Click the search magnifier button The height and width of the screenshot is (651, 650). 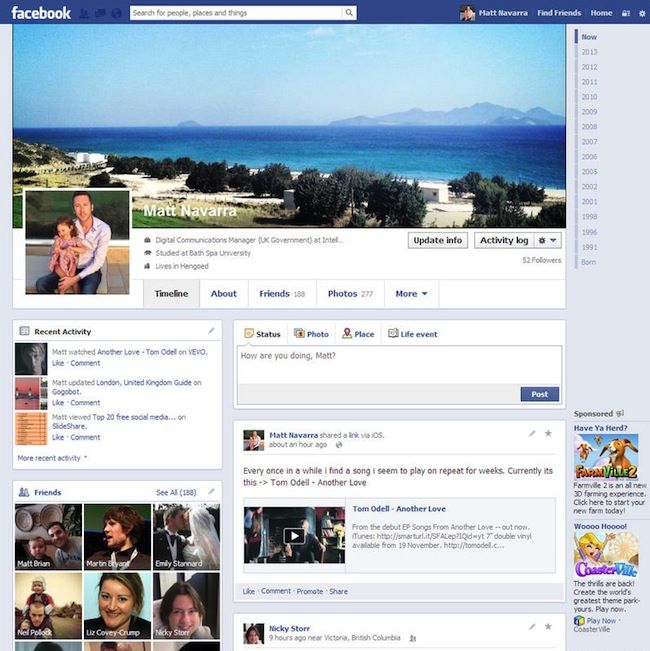pos(349,13)
